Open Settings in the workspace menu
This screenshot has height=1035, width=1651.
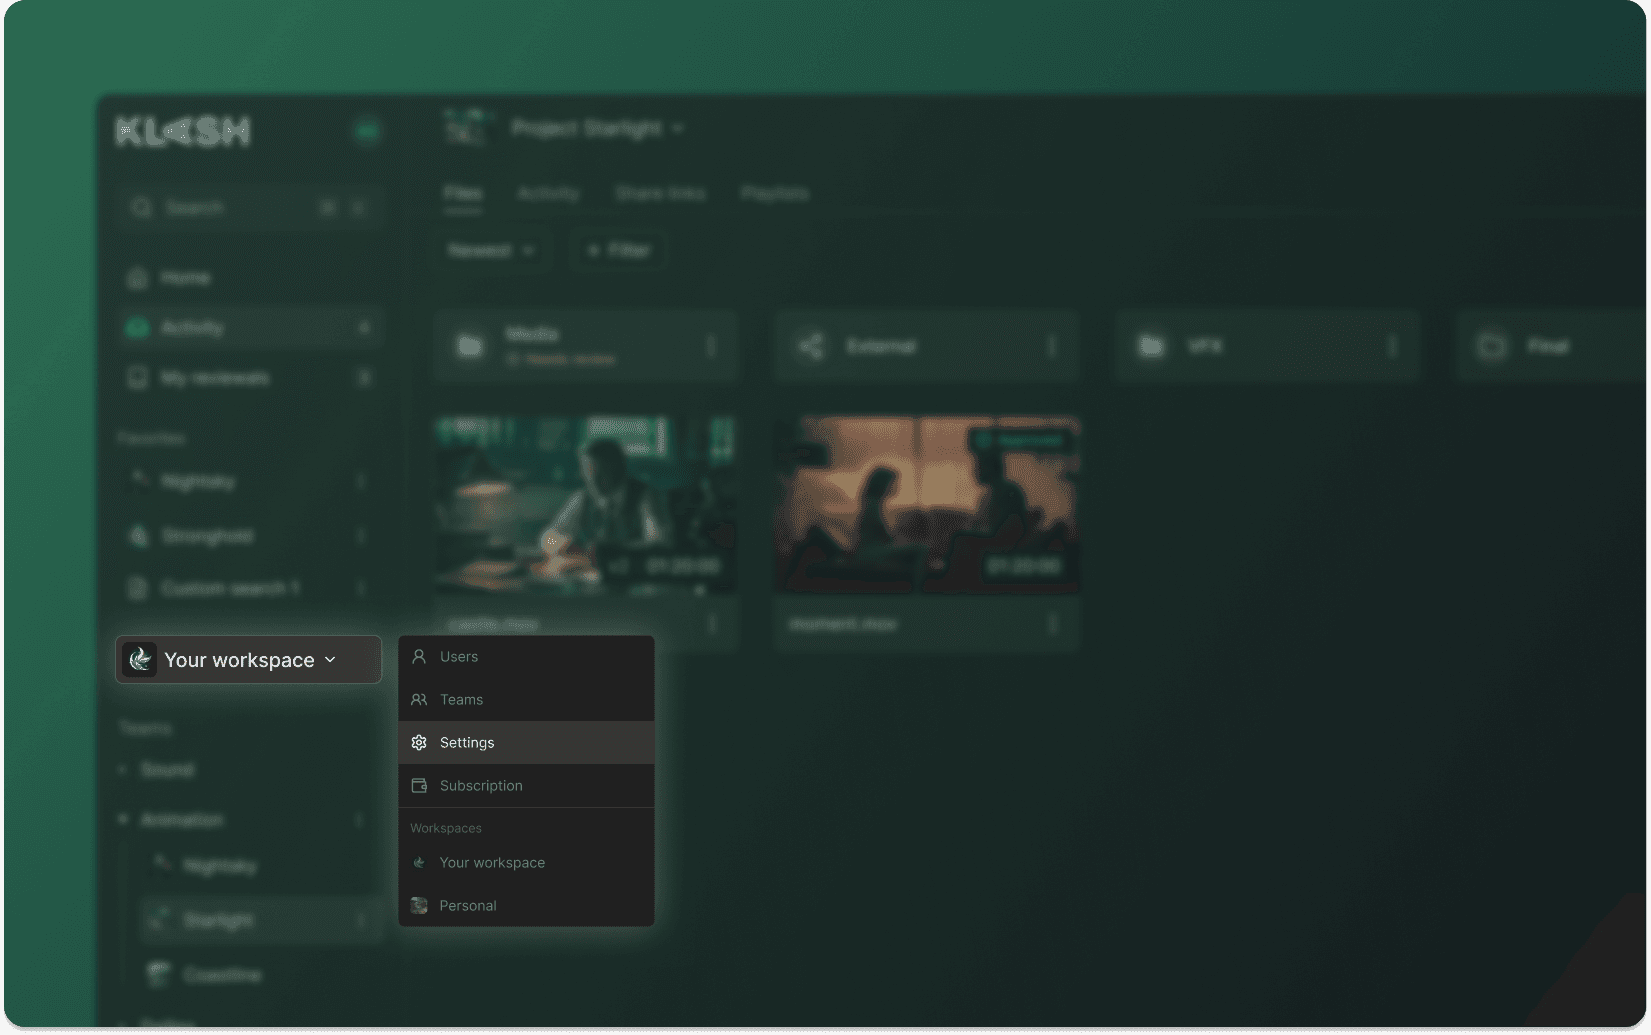tap(526, 743)
